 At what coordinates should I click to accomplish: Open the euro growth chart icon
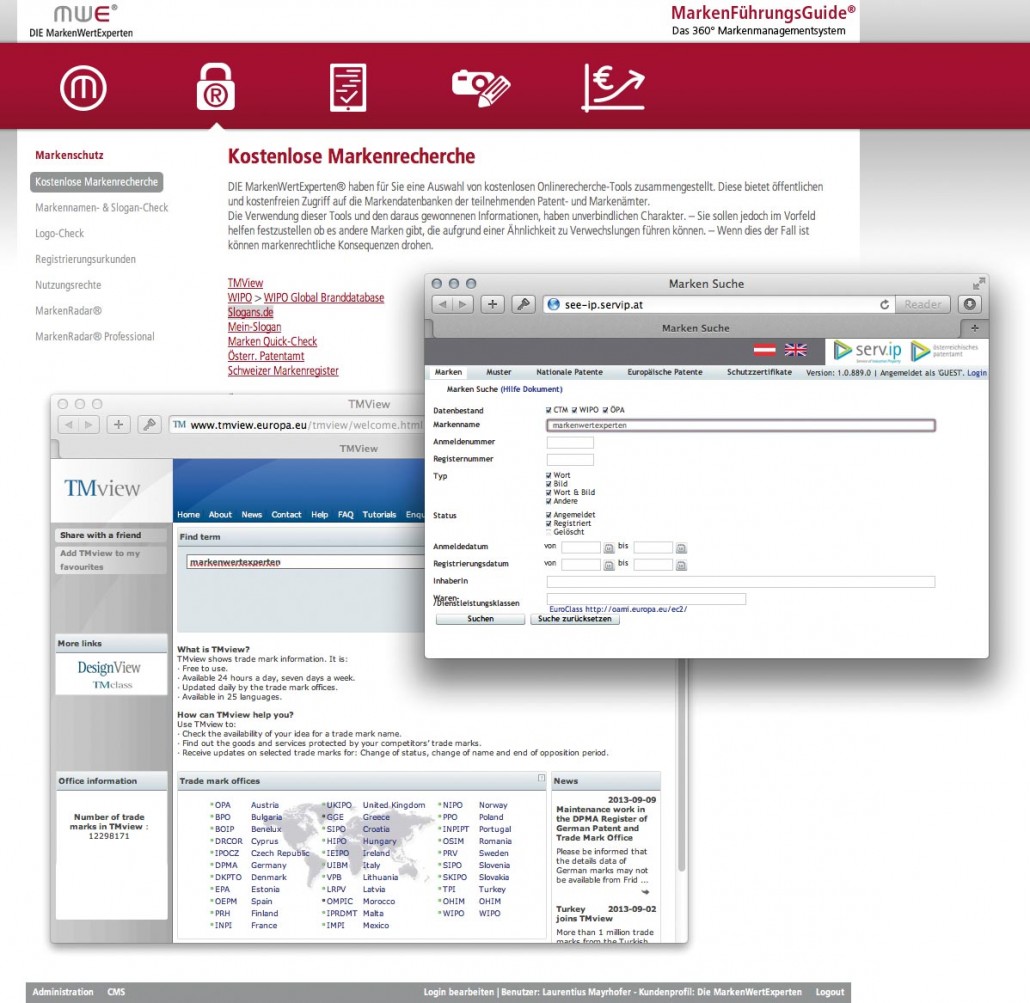[x=614, y=87]
